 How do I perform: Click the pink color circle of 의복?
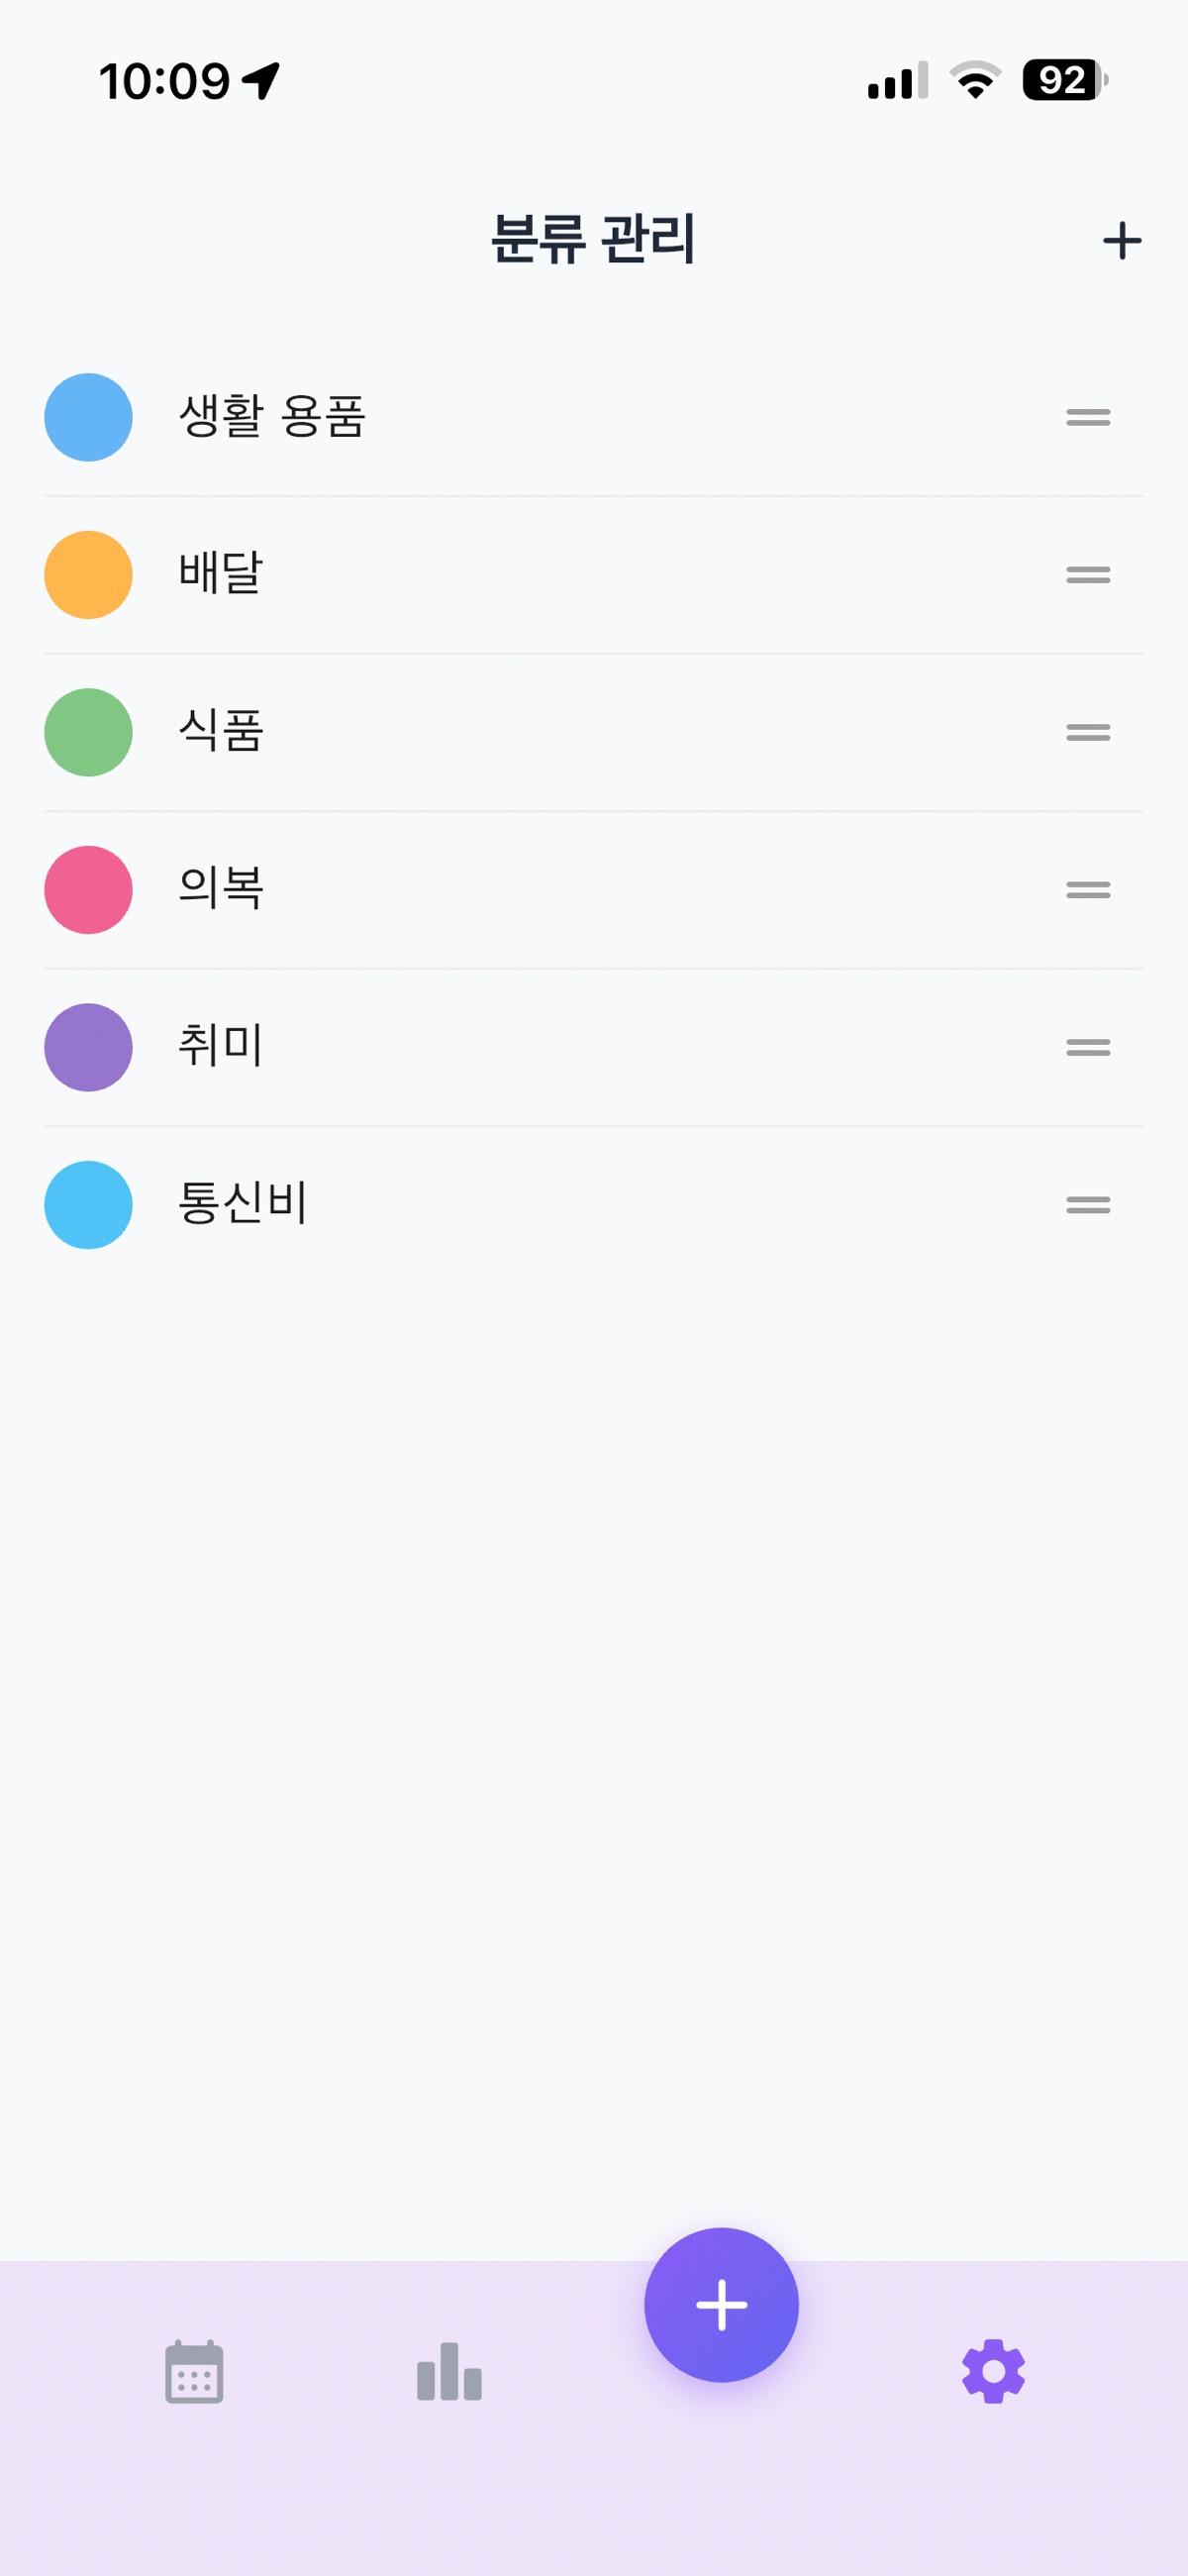pyautogui.click(x=89, y=890)
